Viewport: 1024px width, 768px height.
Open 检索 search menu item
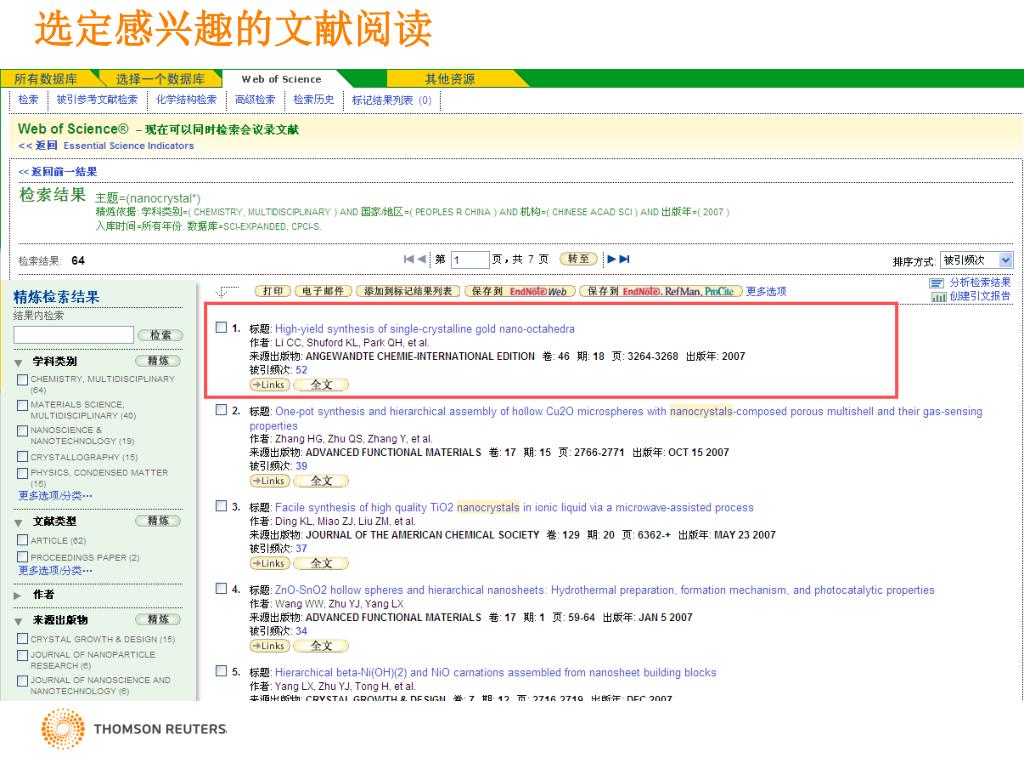coord(28,100)
